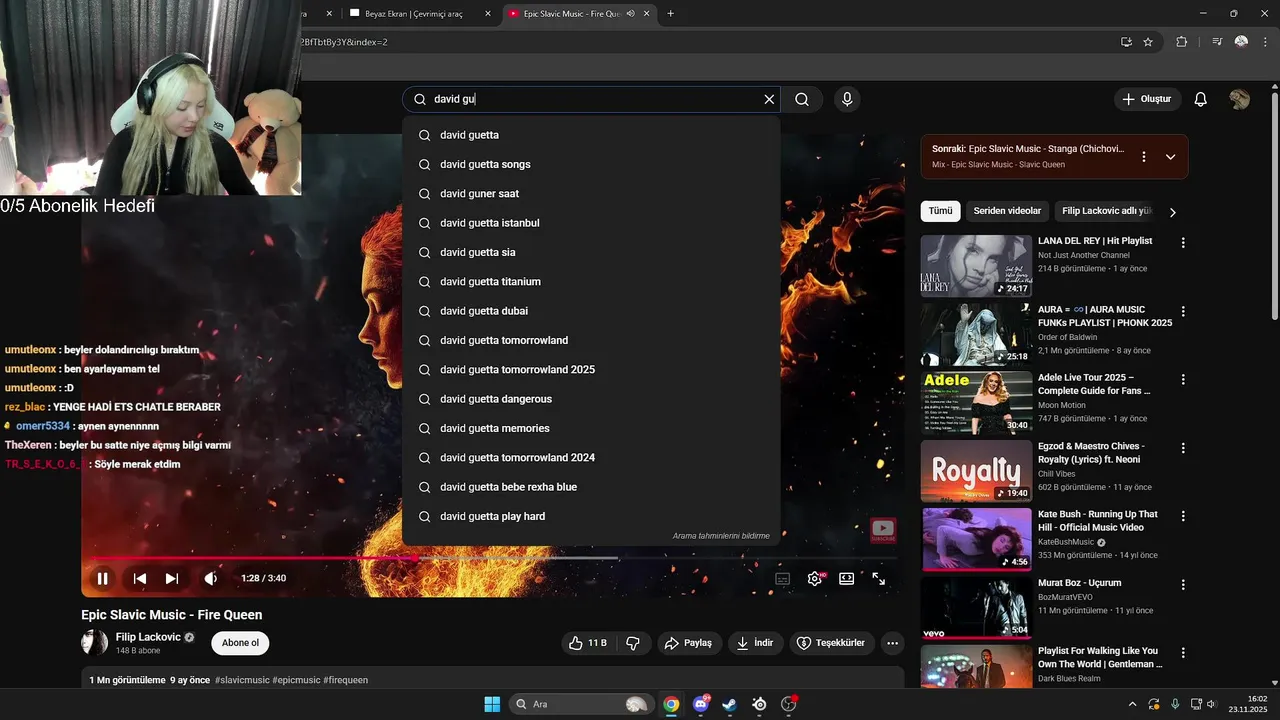Pick suggestion 'david guetta dangerous'
1280x720 pixels.
point(591,399)
